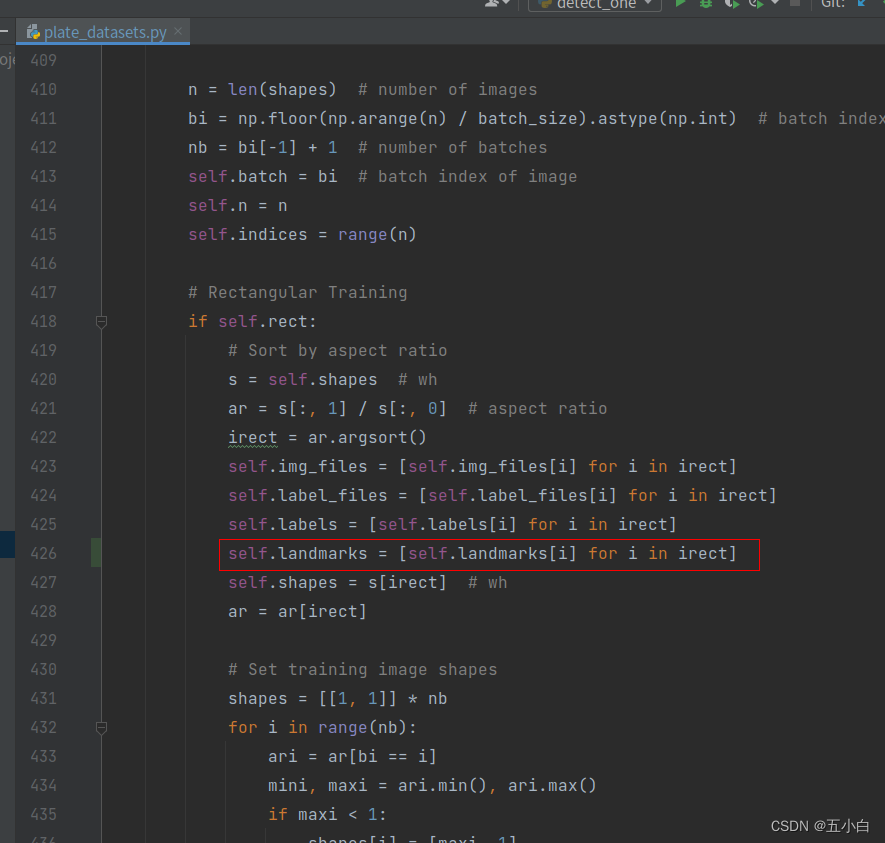
Task: Click the 'self.n = n' line
Action: pyautogui.click(x=238, y=206)
